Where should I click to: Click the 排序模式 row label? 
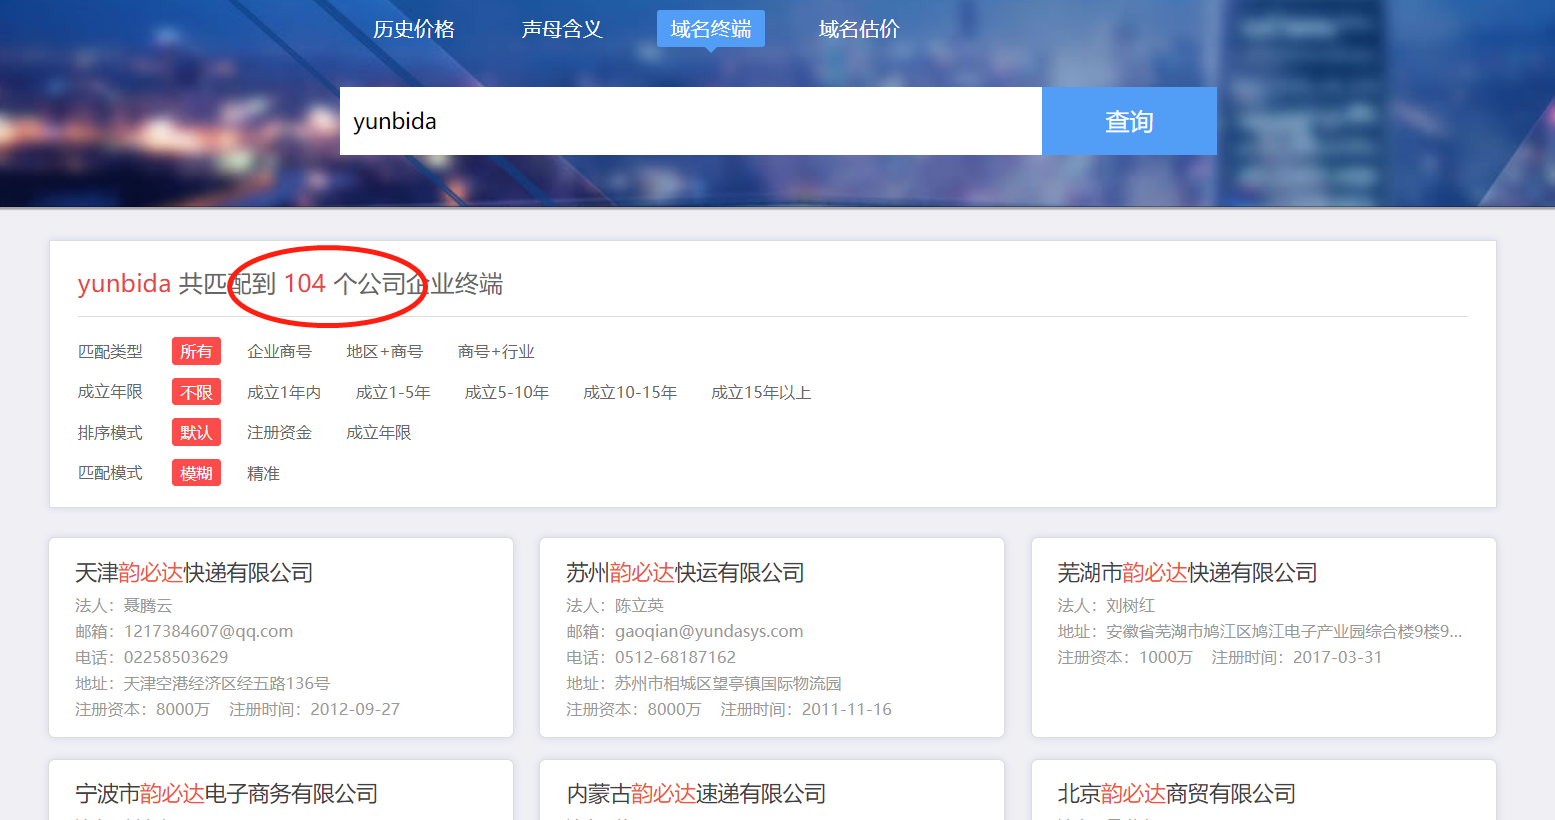(x=110, y=433)
